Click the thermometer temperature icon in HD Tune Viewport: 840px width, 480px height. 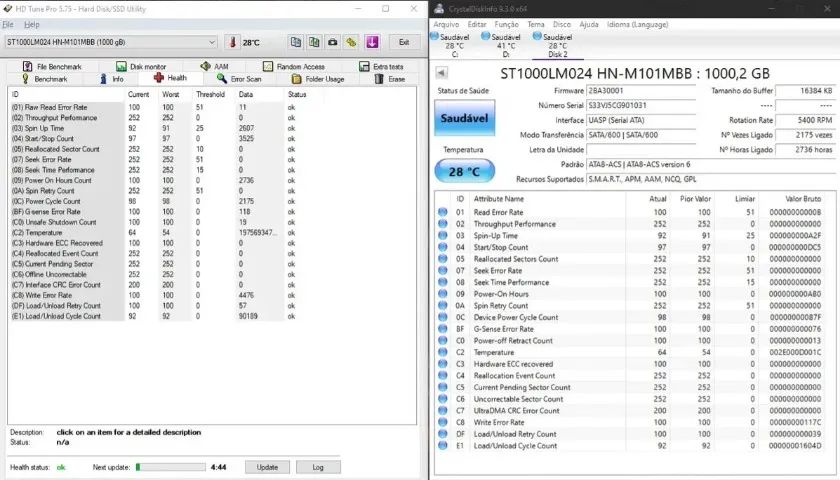coord(232,42)
